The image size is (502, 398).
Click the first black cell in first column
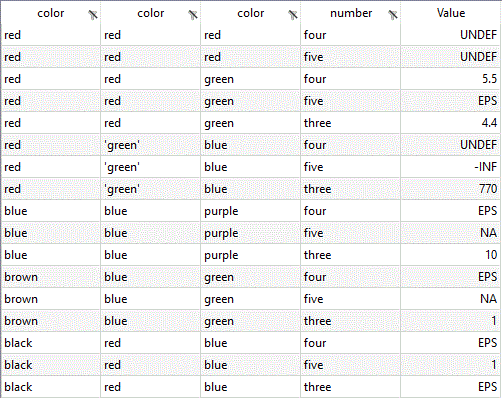tap(51, 343)
